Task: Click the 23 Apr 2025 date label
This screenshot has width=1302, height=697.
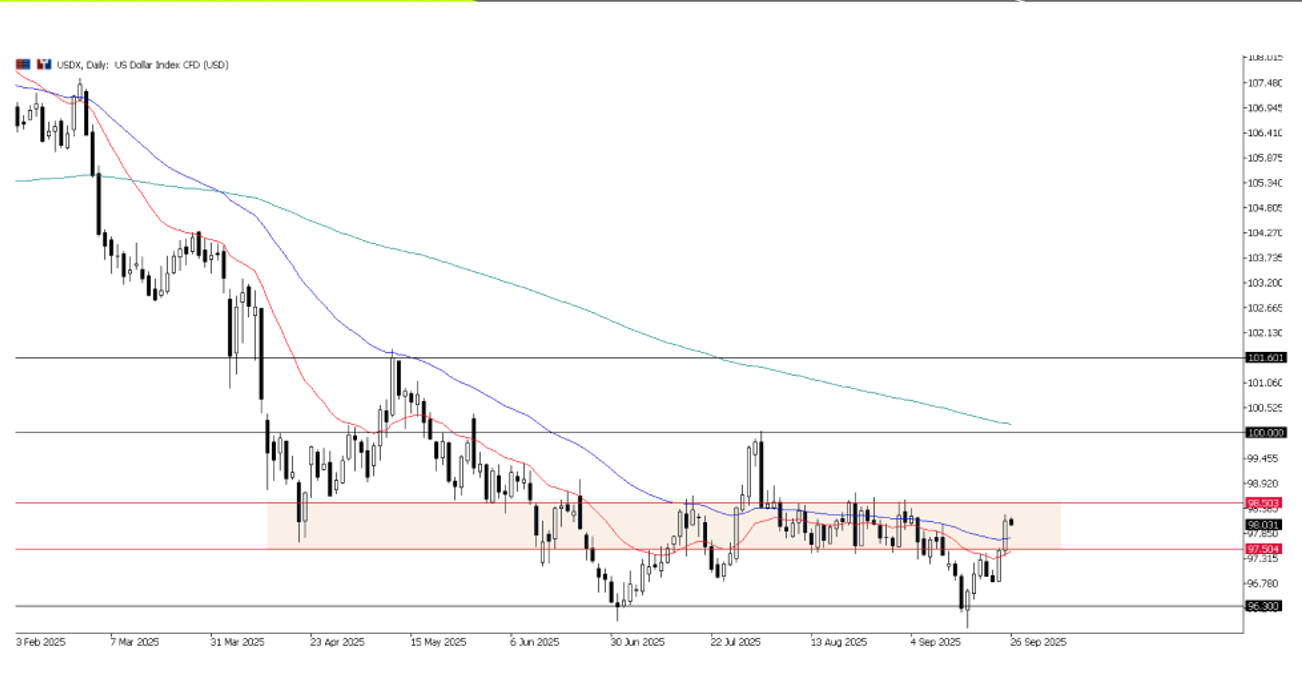Action: click(337, 643)
